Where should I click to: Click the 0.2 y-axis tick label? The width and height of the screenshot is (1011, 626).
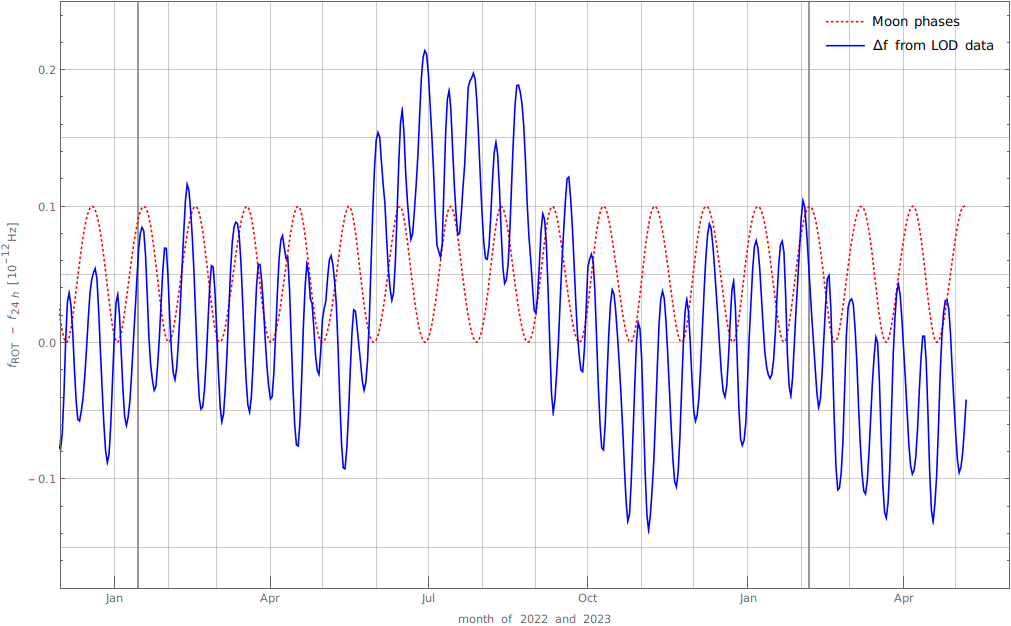(46, 70)
